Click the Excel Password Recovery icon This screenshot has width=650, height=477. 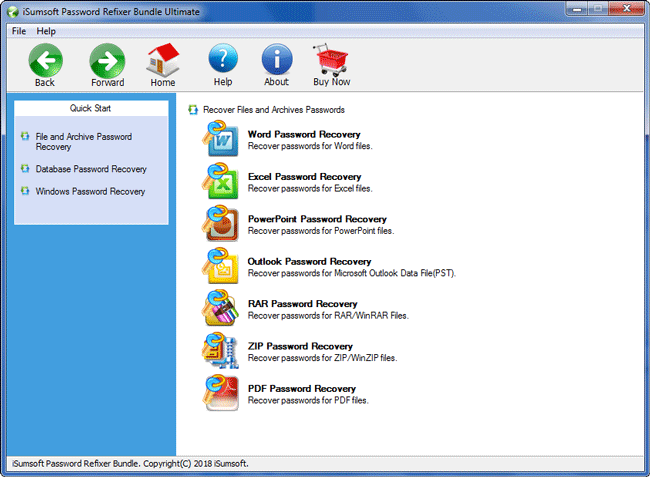click(221, 182)
